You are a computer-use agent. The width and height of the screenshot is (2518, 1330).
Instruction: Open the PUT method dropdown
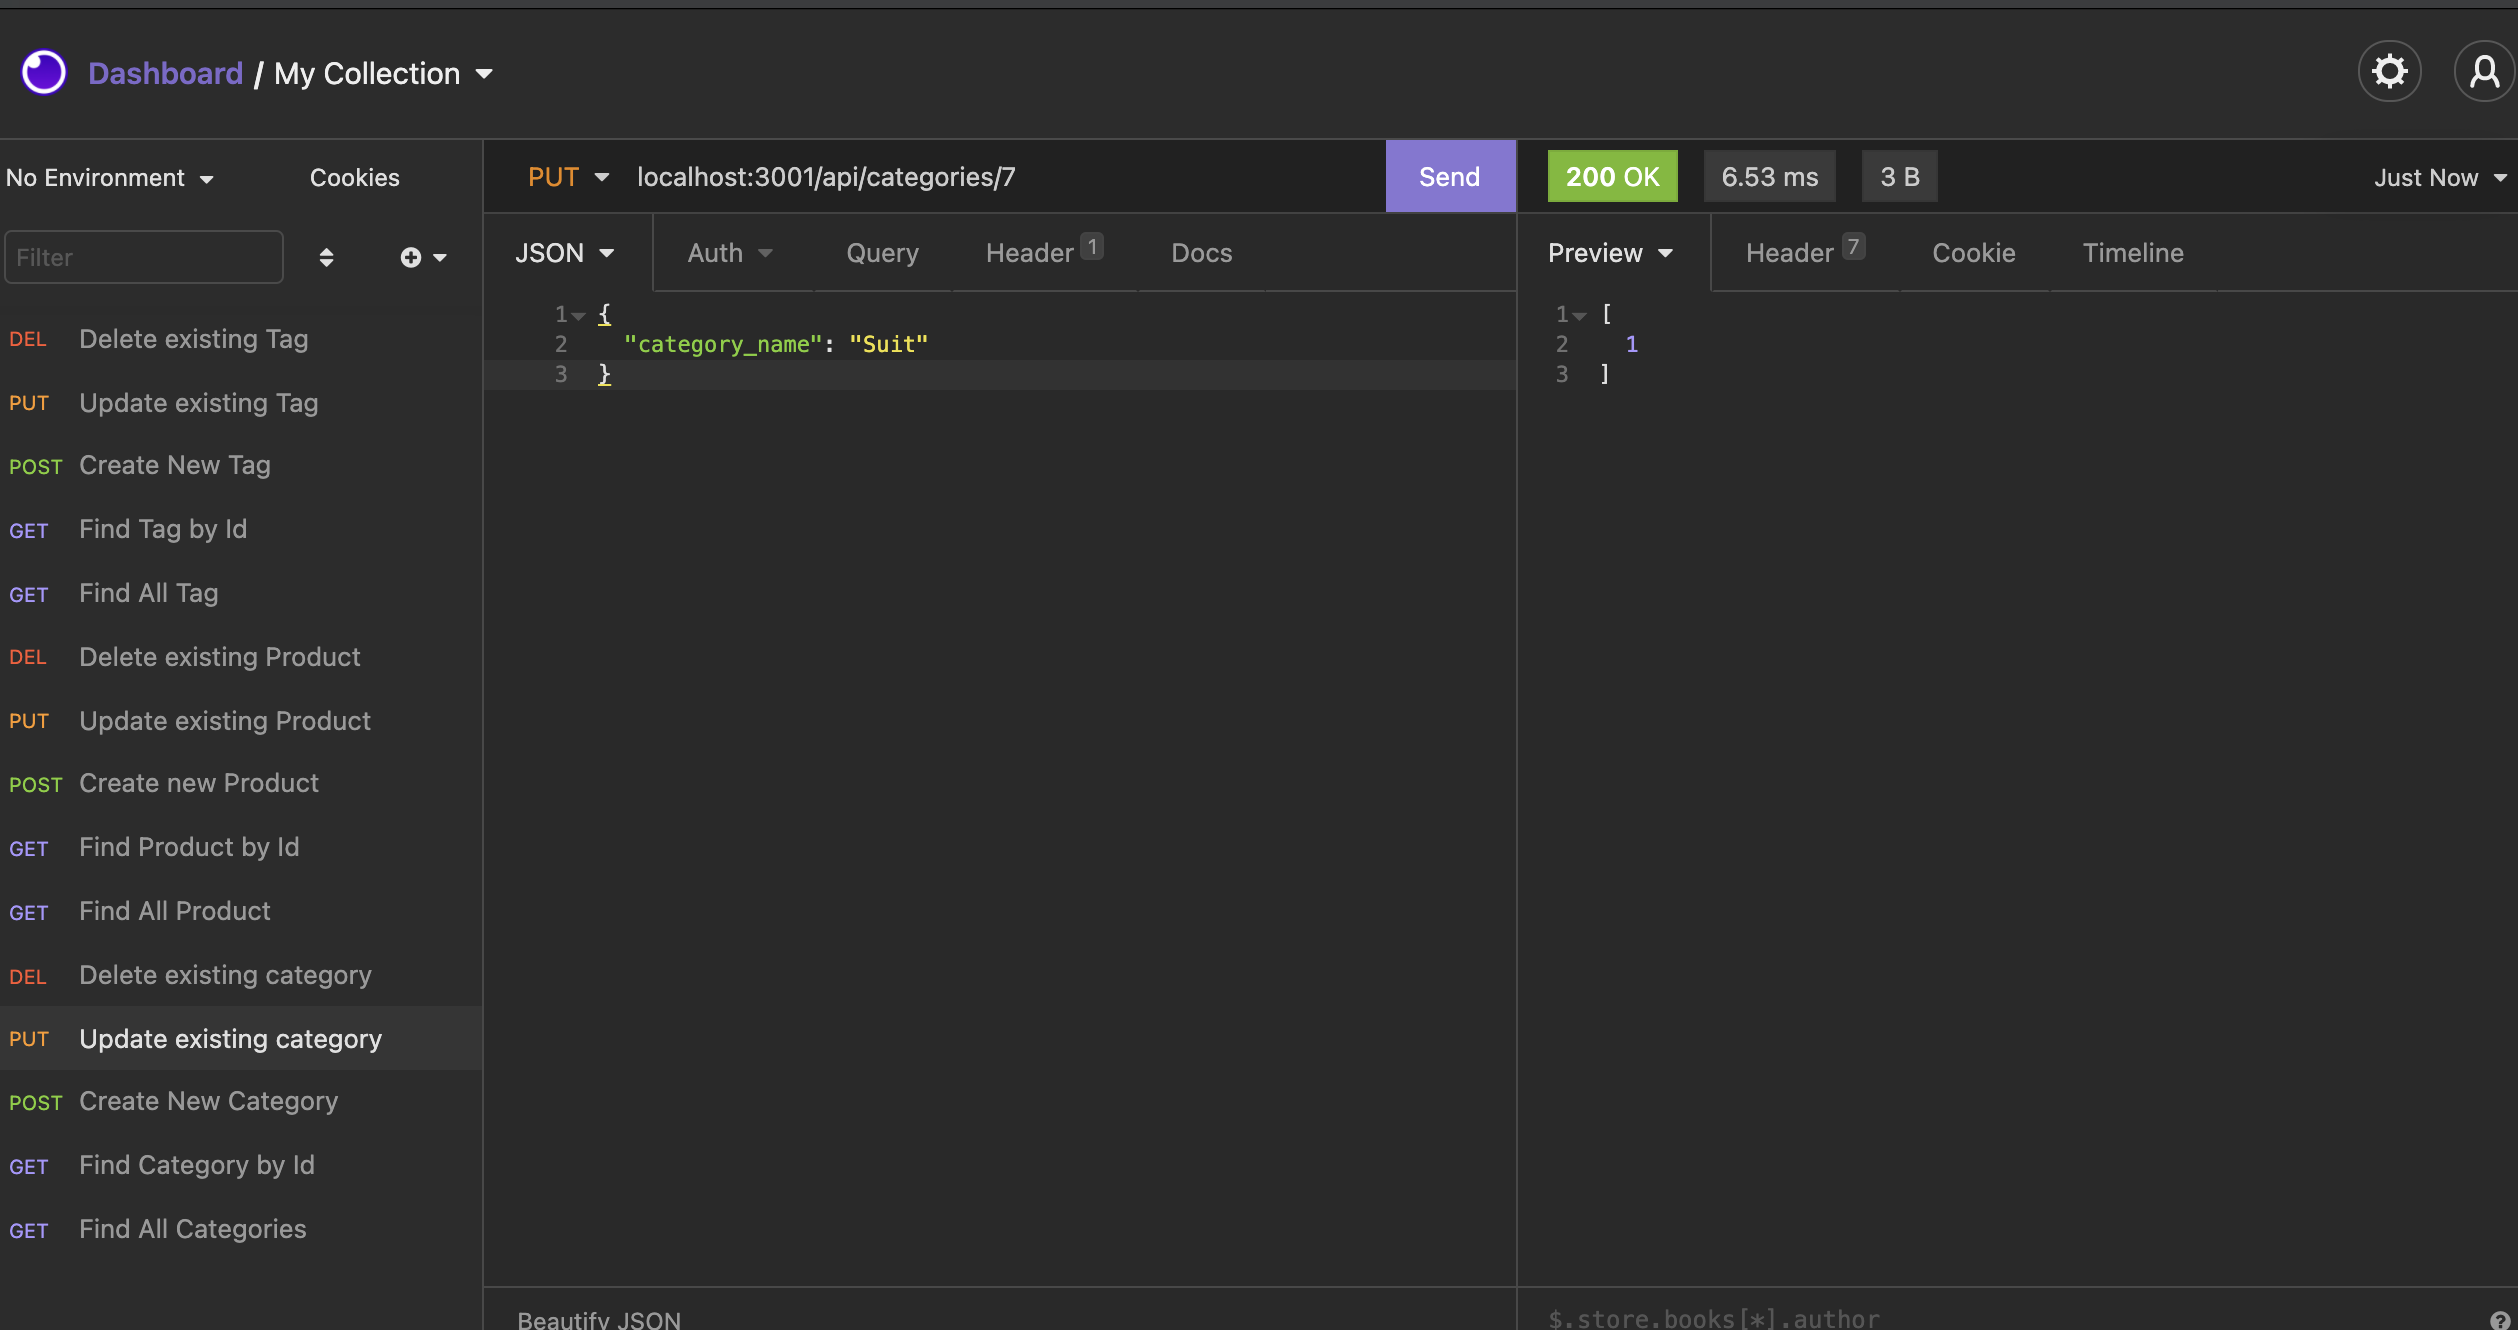tap(568, 176)
